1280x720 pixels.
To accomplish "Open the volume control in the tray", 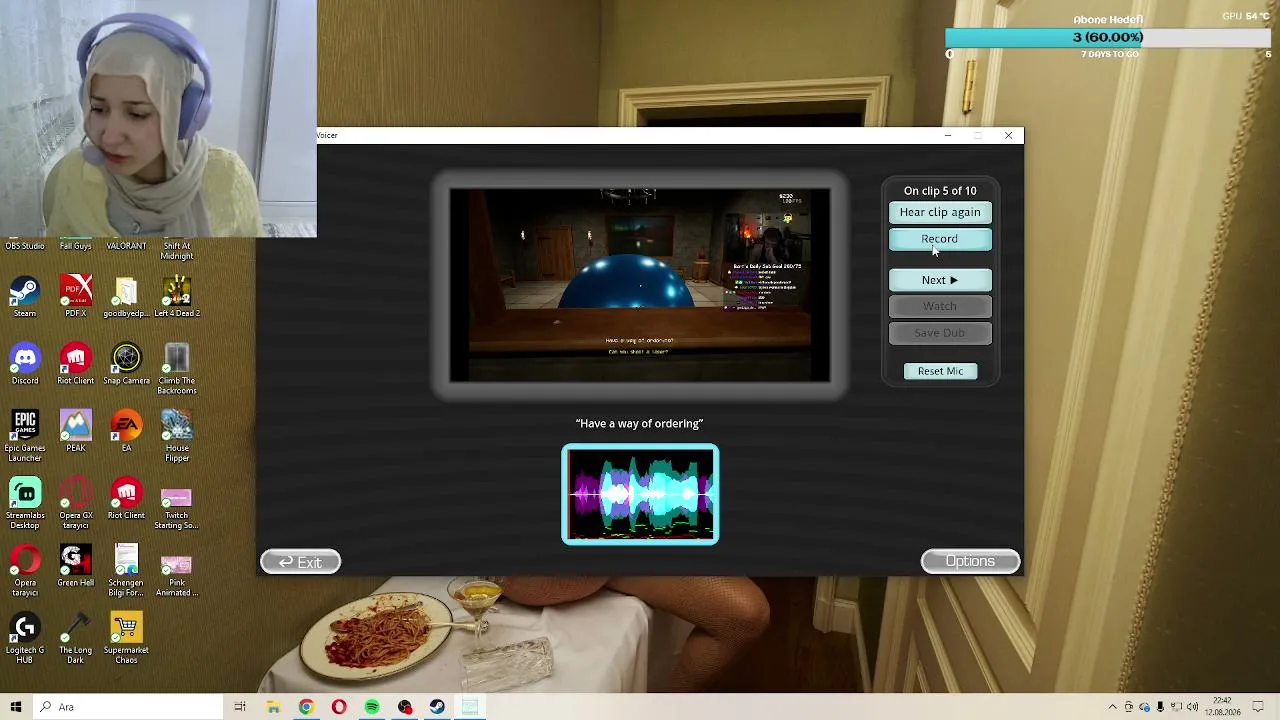I will pyautogui.click(x=1192, y=707).
